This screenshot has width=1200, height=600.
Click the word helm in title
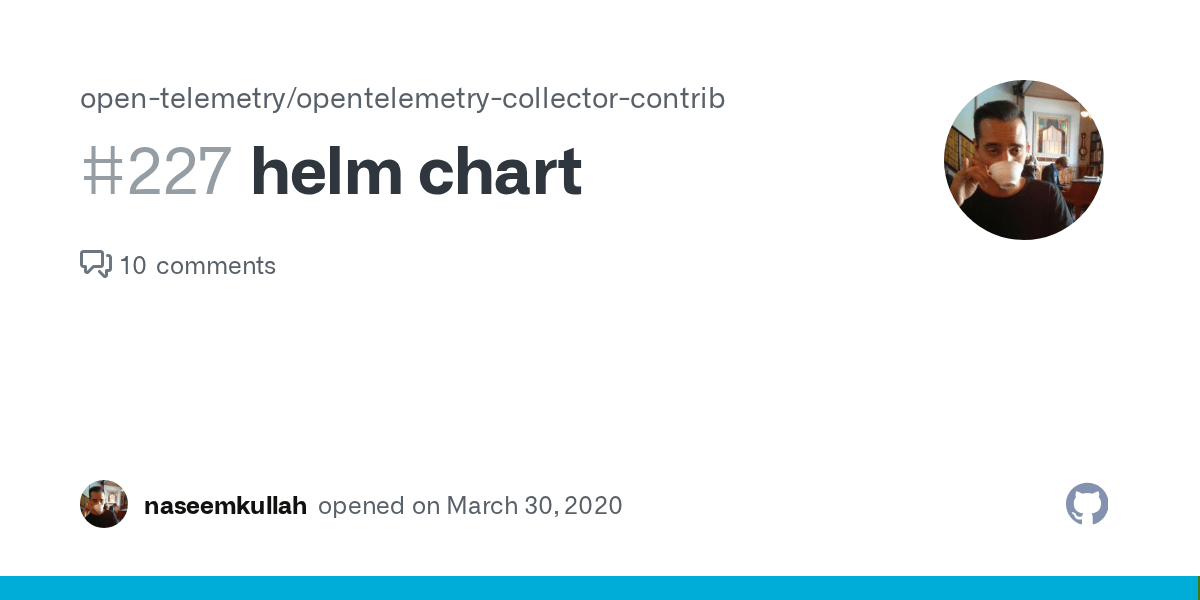326,172
